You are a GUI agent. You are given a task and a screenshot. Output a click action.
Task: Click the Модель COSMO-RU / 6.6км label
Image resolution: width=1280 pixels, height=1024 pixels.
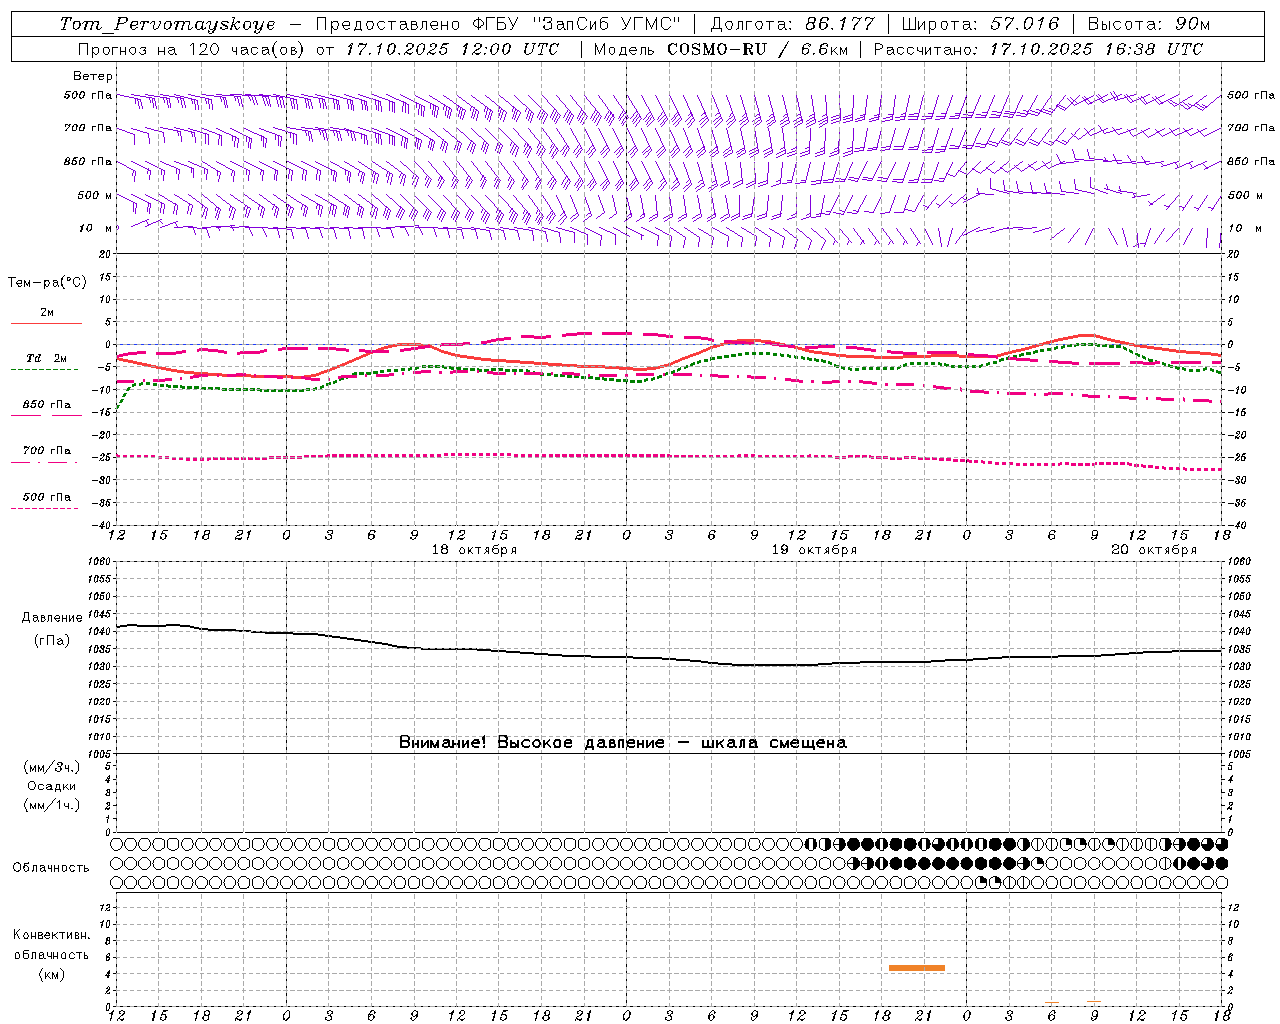pyautogui.click(x=721, y=49)
